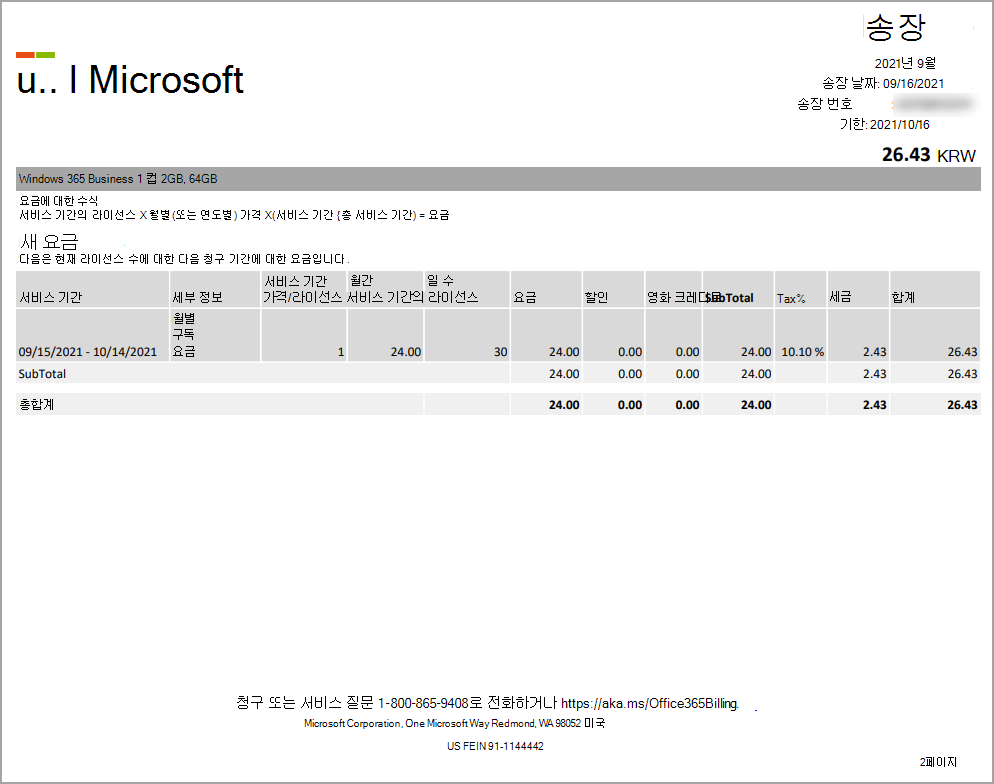Click the 2페이지 page number
Image resolution: width=994 pixels, height=784 pixels.
point(938,762)
